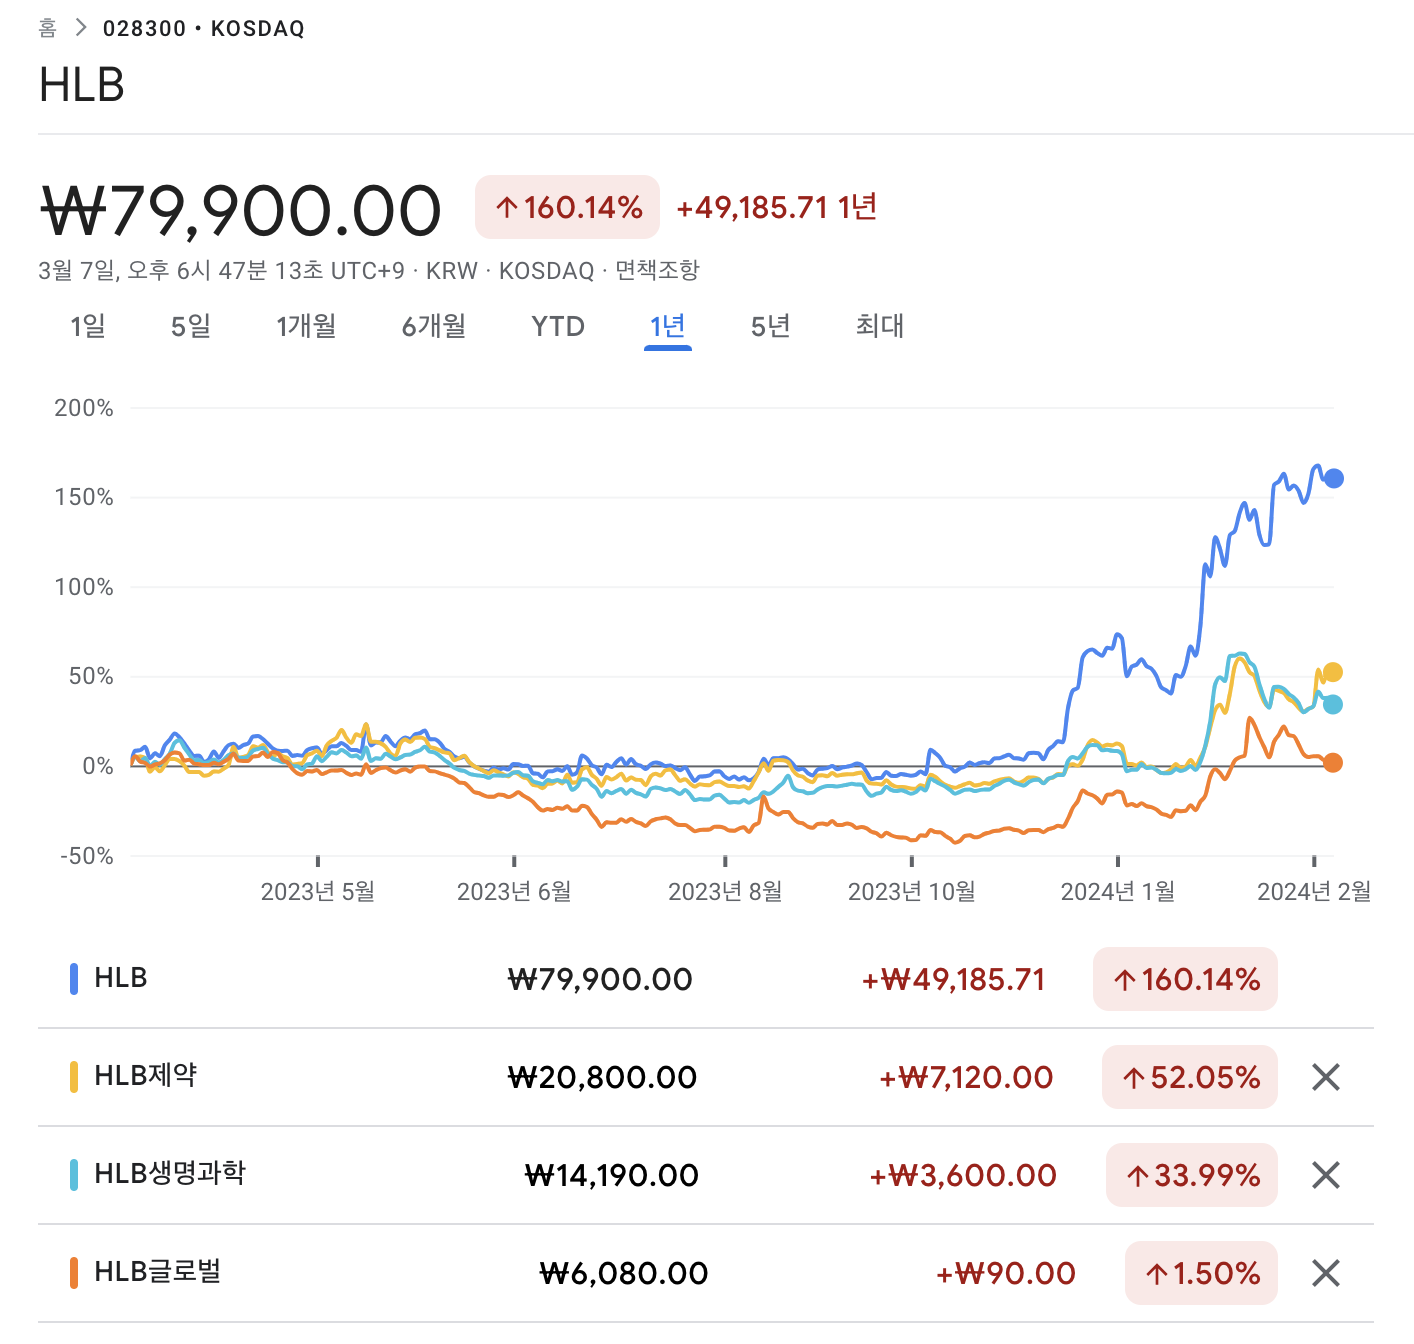Click the +₩3,600.00 change value
Image resolution: width=1414 pixels, height=1344 pixels.
click(x=963, y=1175)
